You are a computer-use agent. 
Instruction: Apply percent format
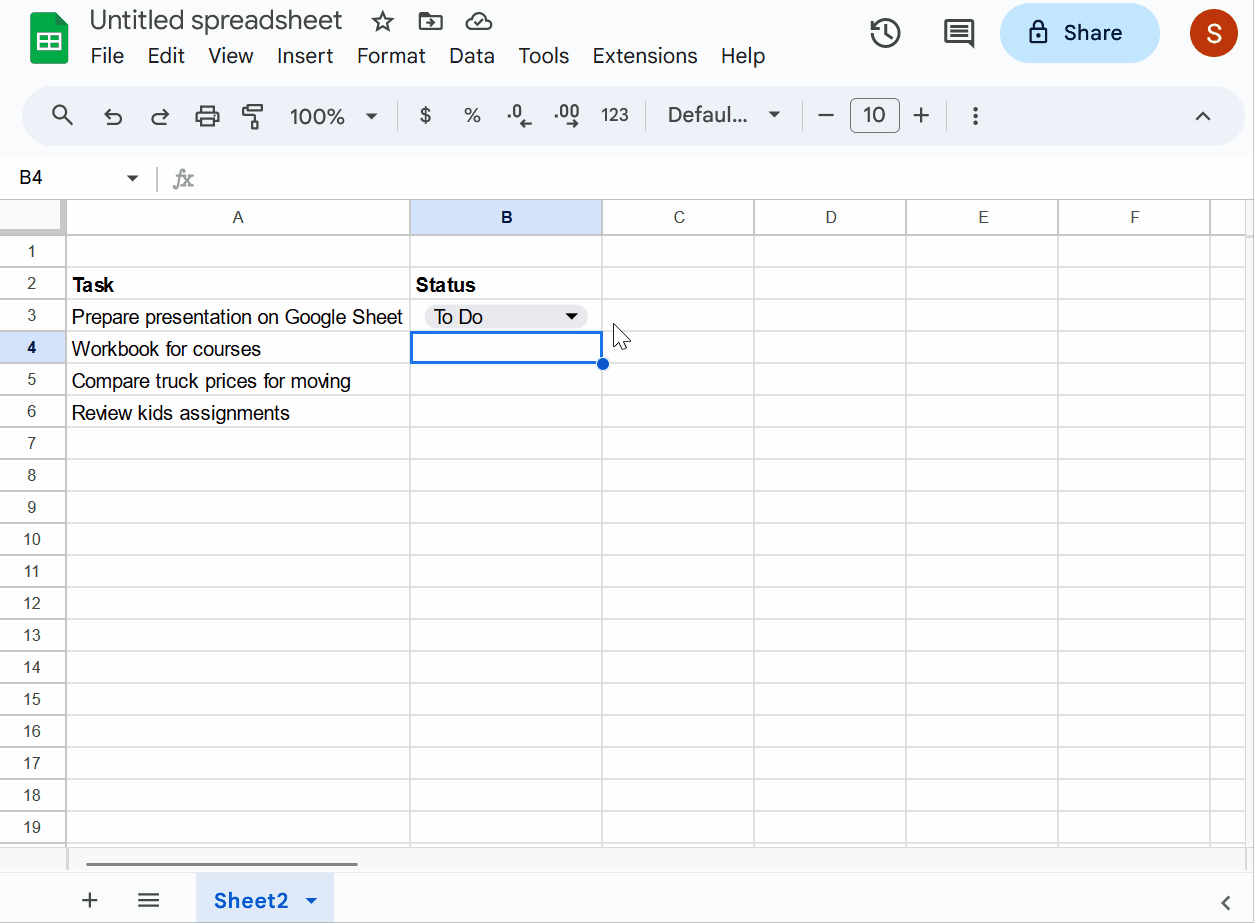[x=471, y=115]
